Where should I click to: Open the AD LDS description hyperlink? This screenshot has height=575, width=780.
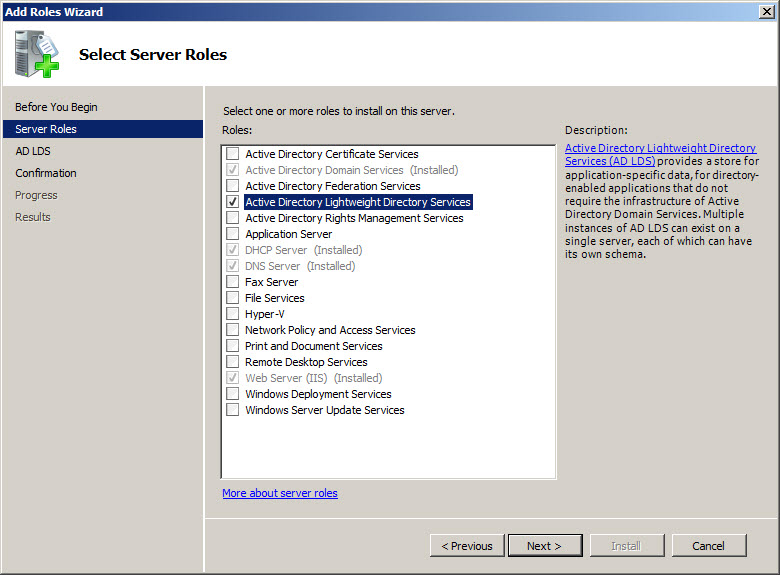click(660, 154)
